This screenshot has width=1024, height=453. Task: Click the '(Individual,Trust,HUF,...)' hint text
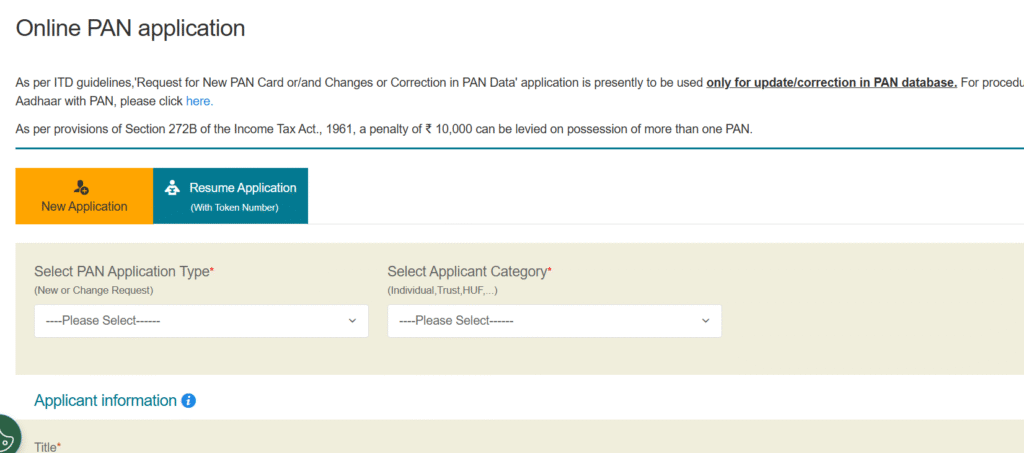point(442,290)
